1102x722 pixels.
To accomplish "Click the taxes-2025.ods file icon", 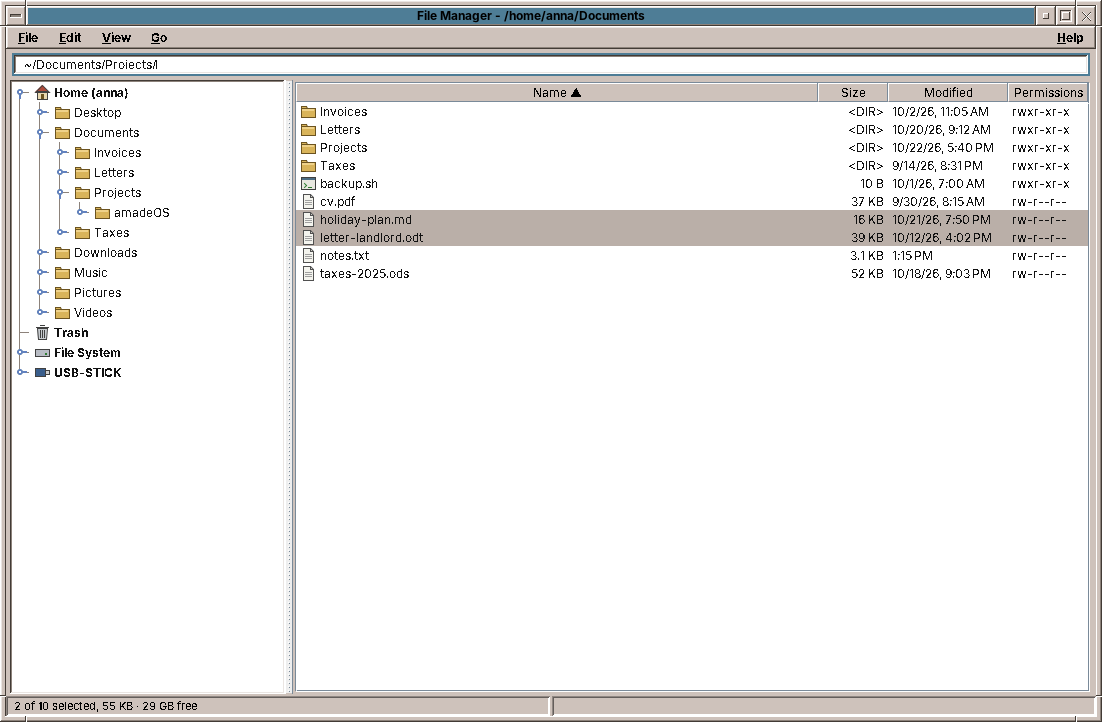I will click(308, 274).
